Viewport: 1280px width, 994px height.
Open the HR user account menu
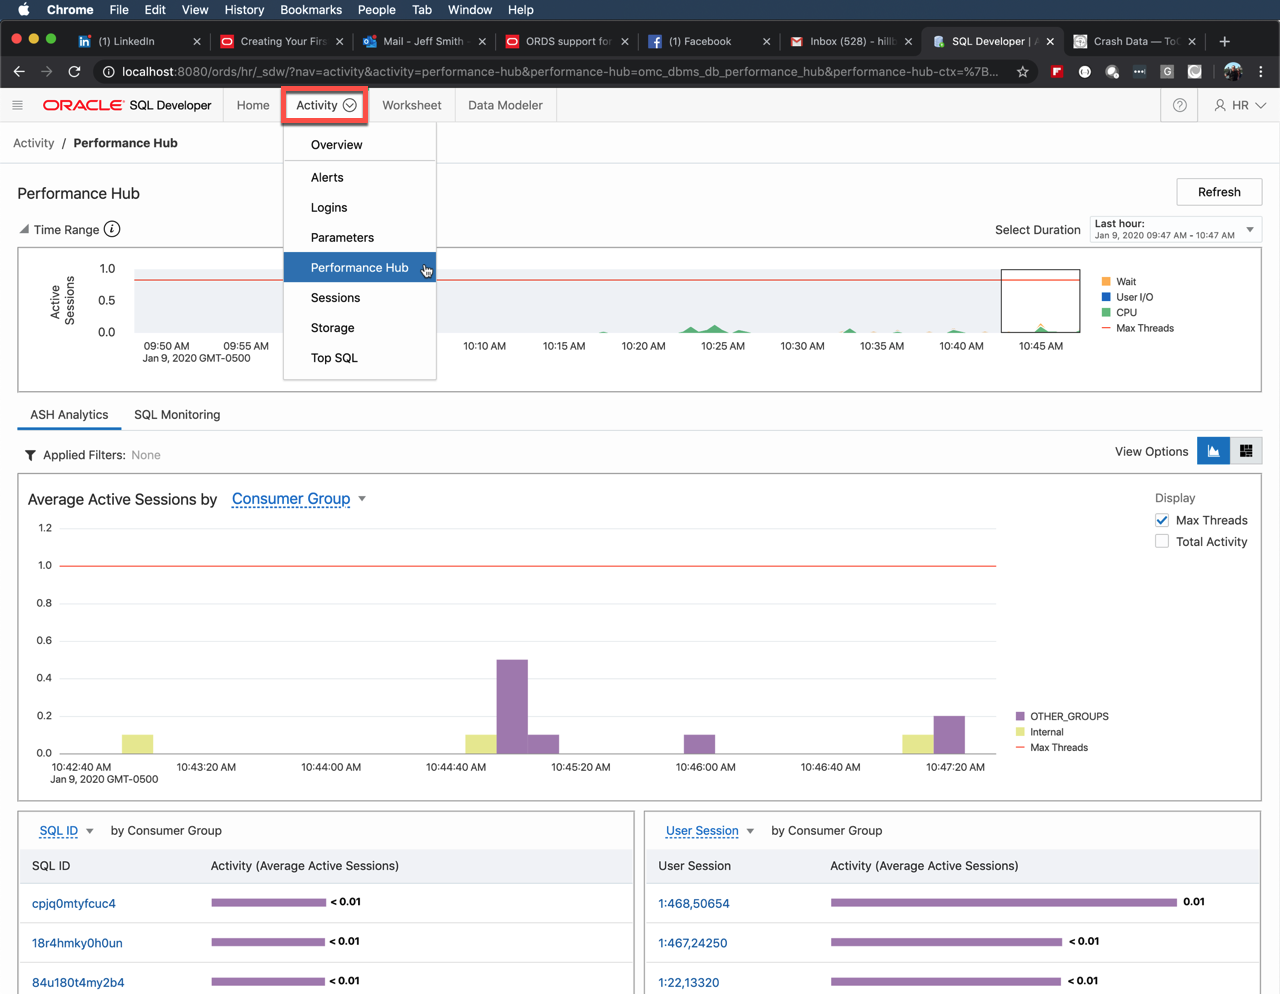coord(1240,105)
